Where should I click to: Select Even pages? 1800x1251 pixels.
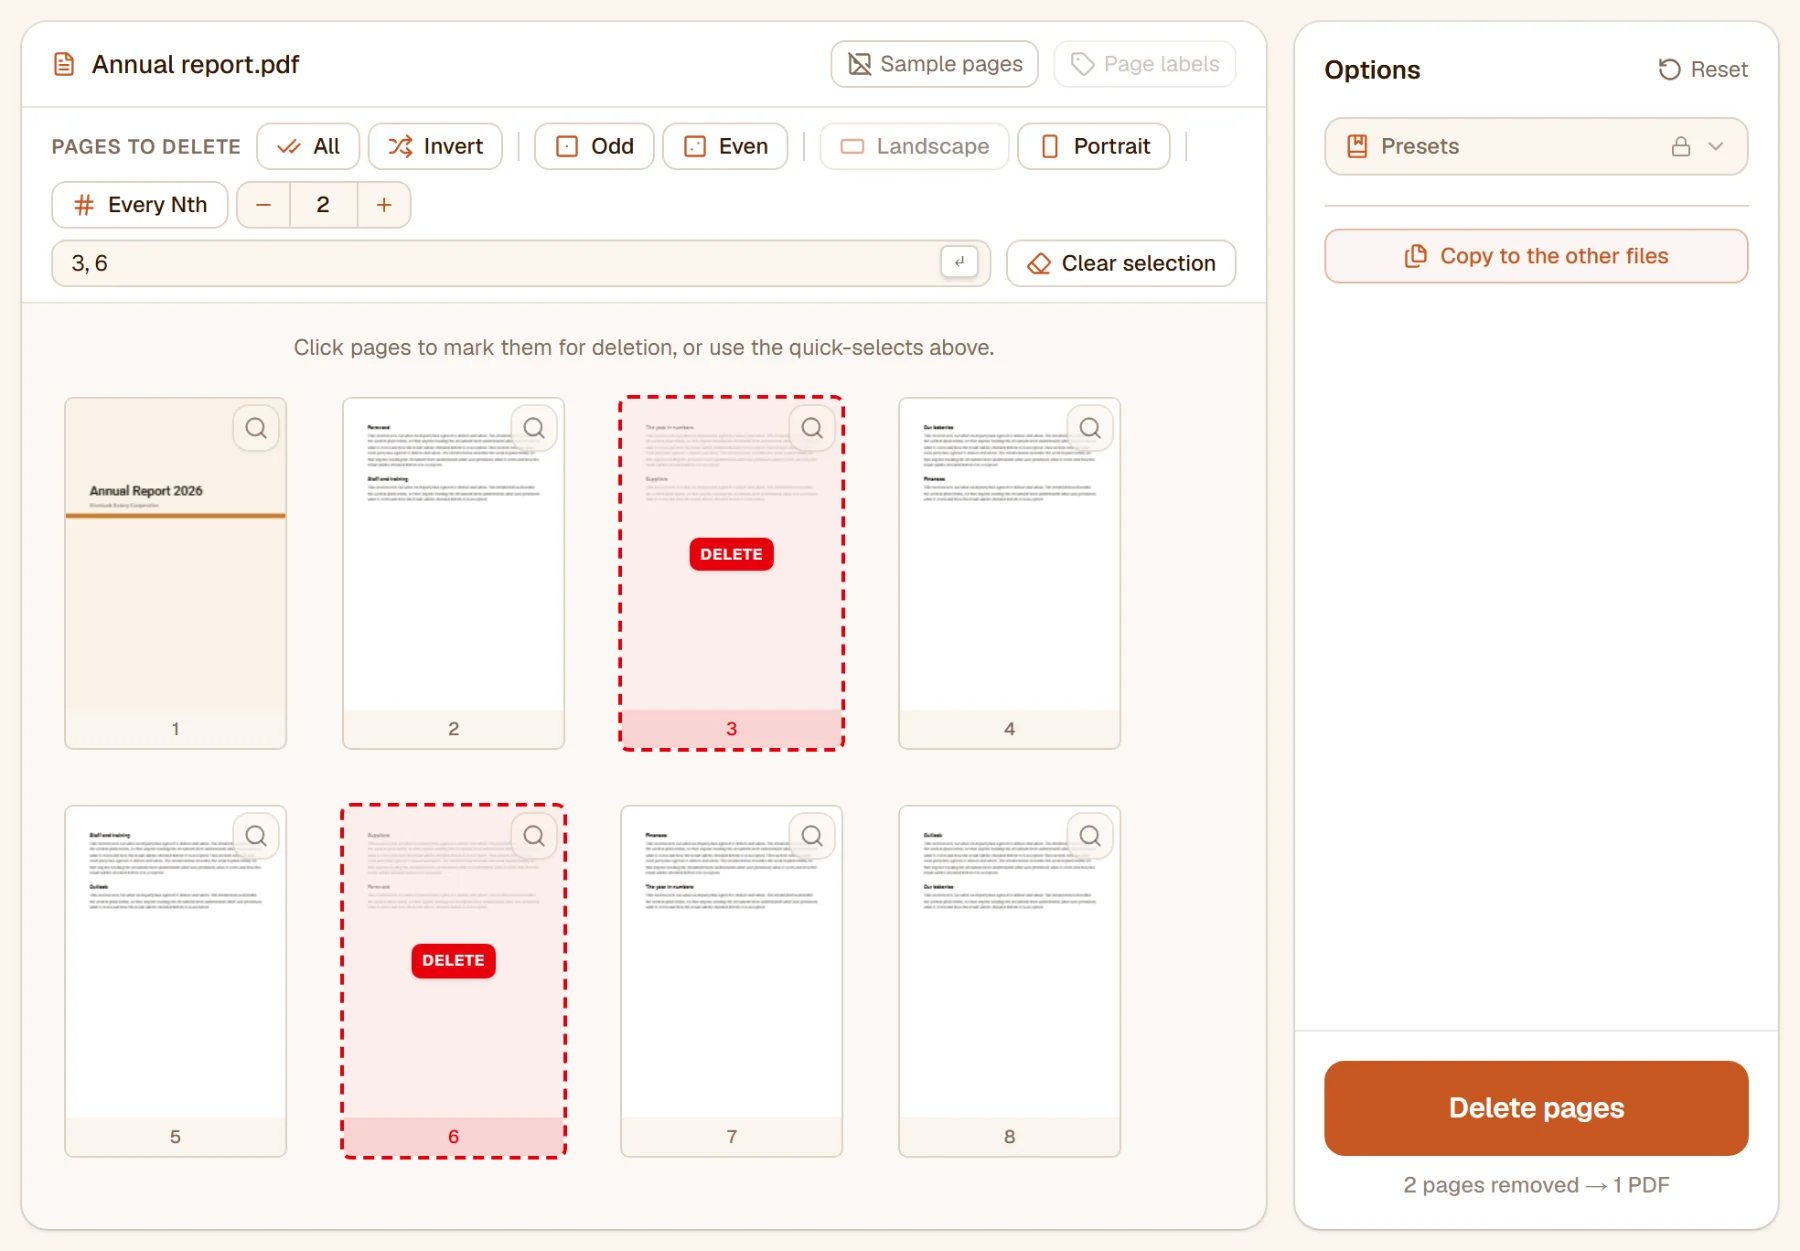(x=725, y=146)
